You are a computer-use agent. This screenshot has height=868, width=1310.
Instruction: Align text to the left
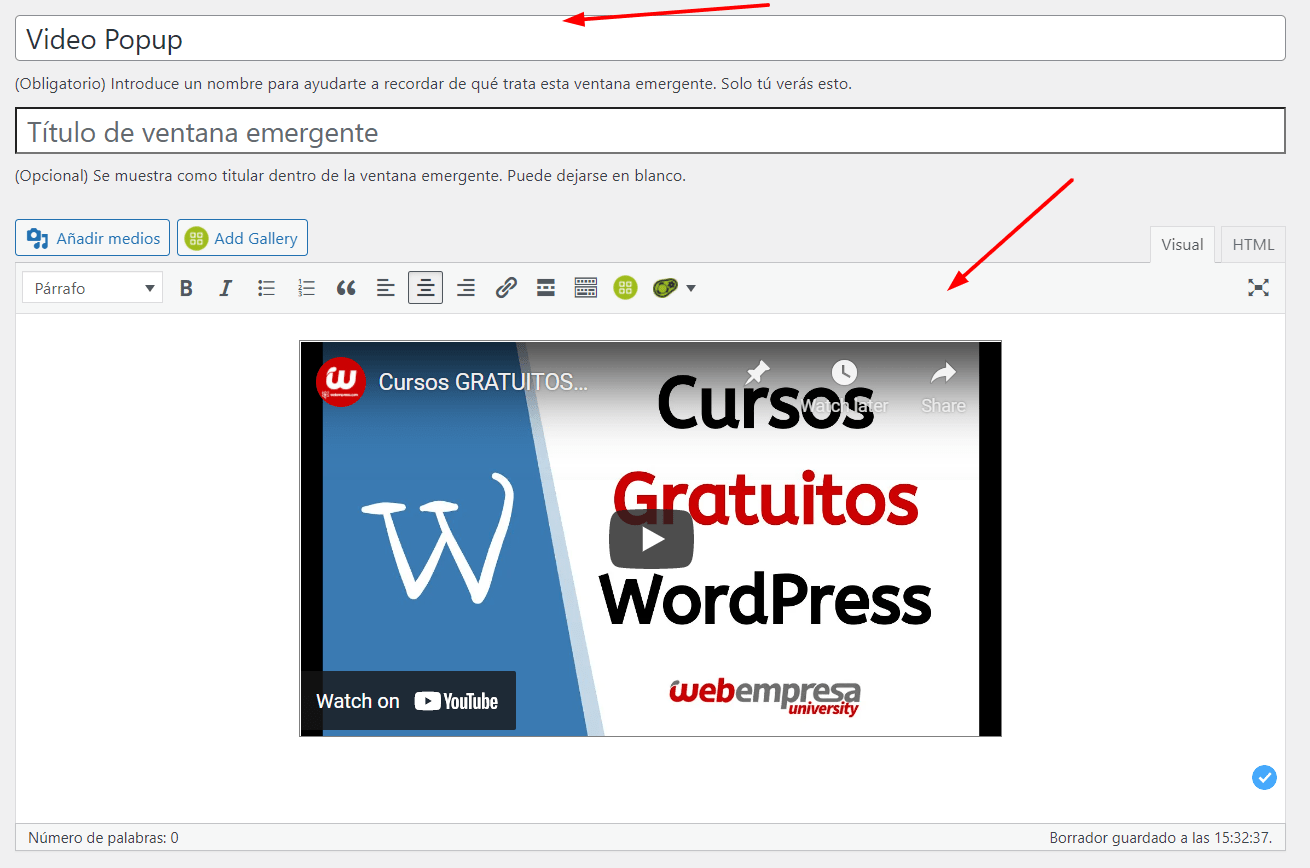386,288
